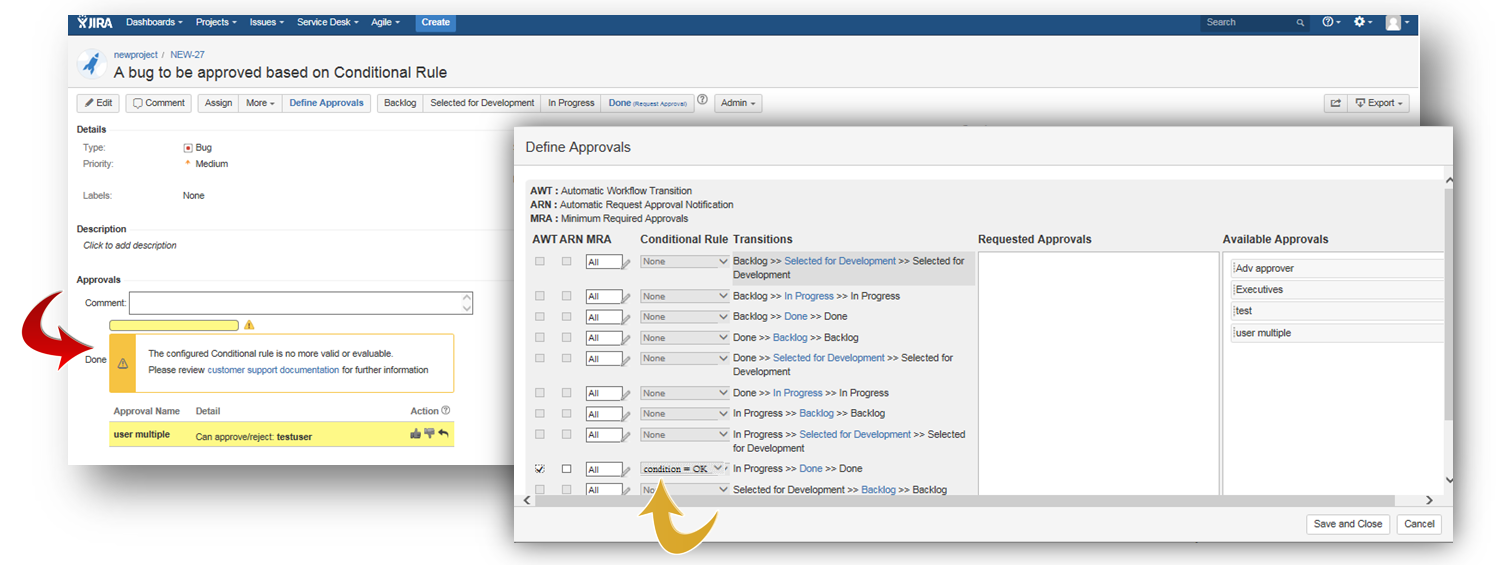The width and height of the screenshot is (1496, 565).
Task: Click the approval Comment text field
Action: tap(300, 303)
